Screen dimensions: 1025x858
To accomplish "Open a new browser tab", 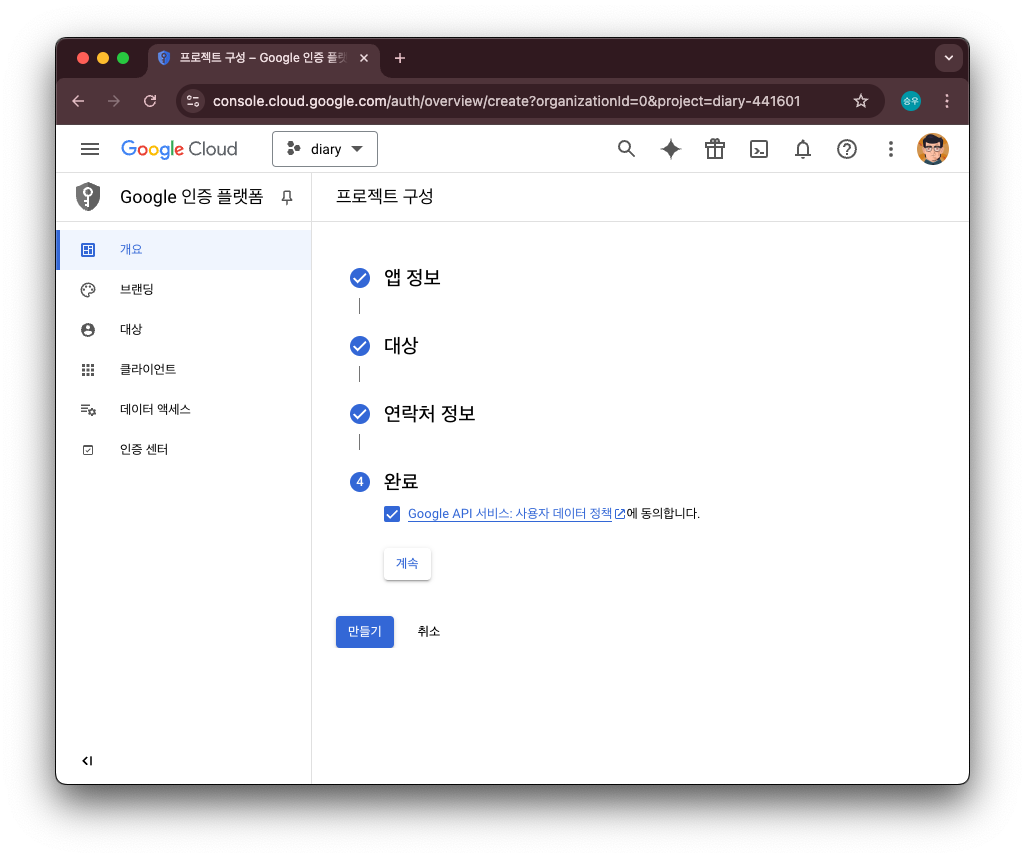I will [x=400, y=58].
